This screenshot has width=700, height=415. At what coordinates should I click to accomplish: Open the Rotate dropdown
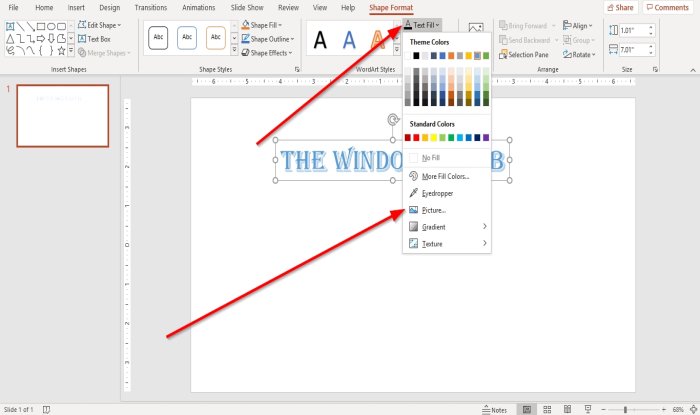click(x=579, y=54)
